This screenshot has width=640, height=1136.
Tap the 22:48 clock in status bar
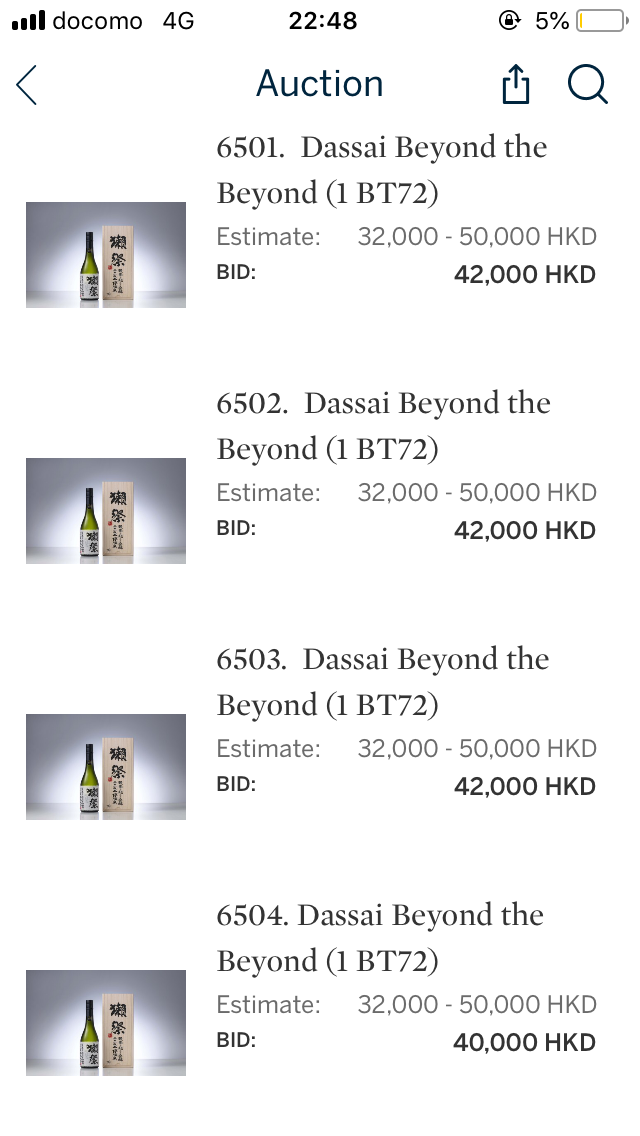pos(322,21)
